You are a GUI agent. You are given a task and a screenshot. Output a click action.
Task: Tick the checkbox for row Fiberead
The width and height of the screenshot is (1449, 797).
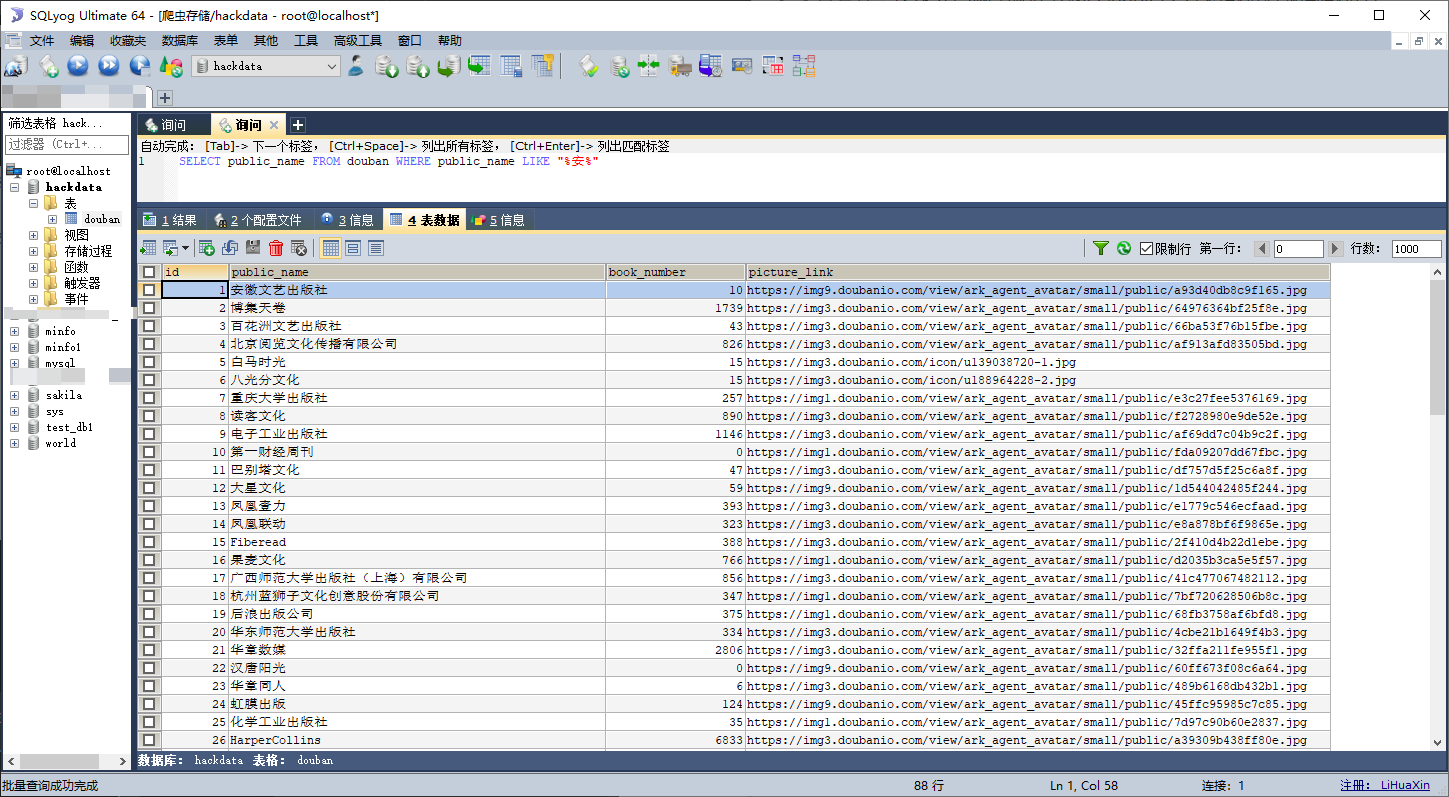(x=149, y=542)
